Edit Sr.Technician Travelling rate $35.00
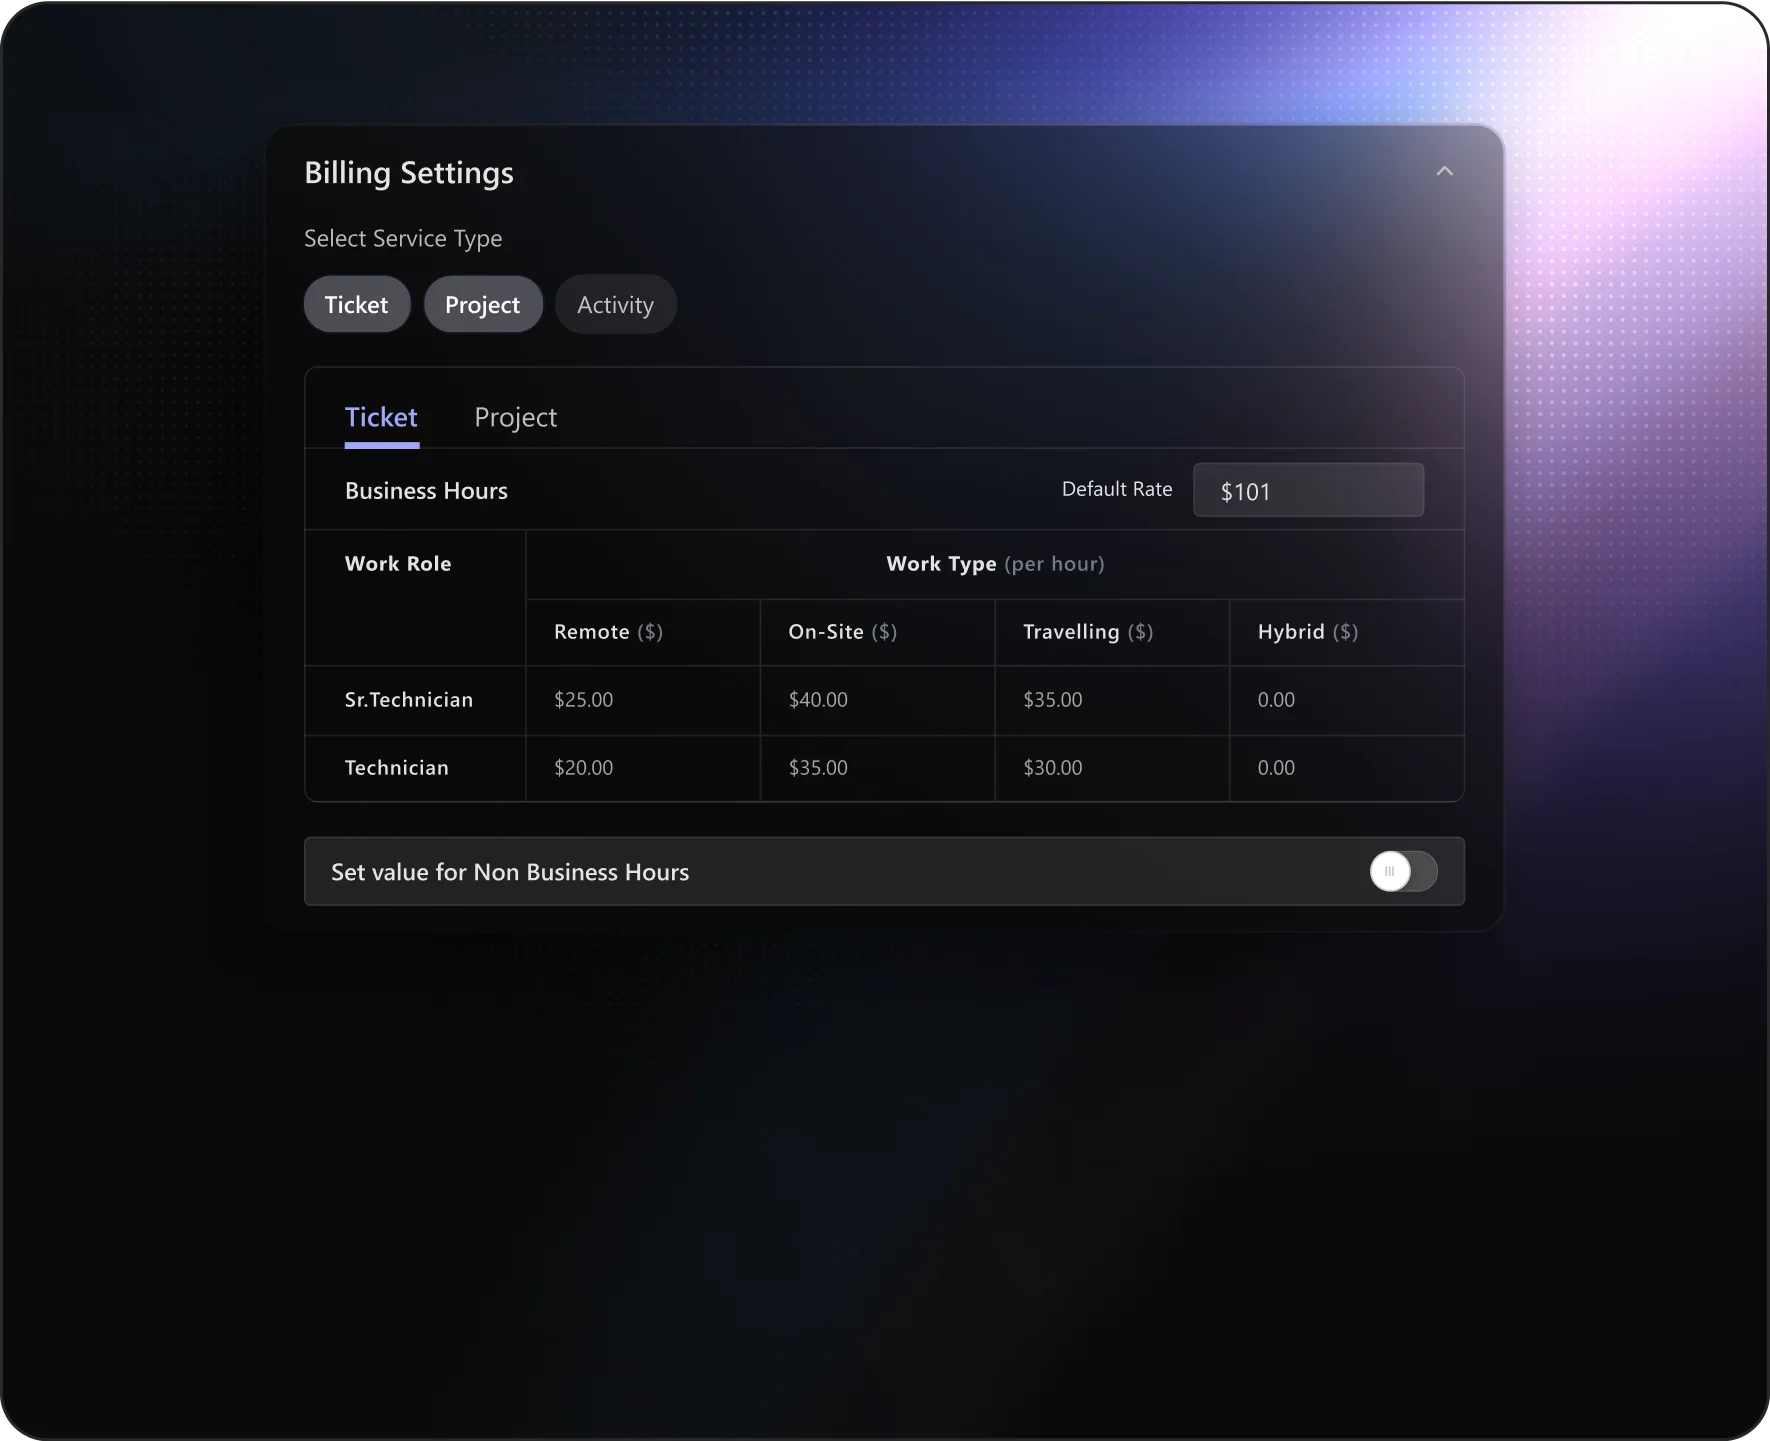The width and height of the screenshot is (1770, 1441). tap(1053, 700)
